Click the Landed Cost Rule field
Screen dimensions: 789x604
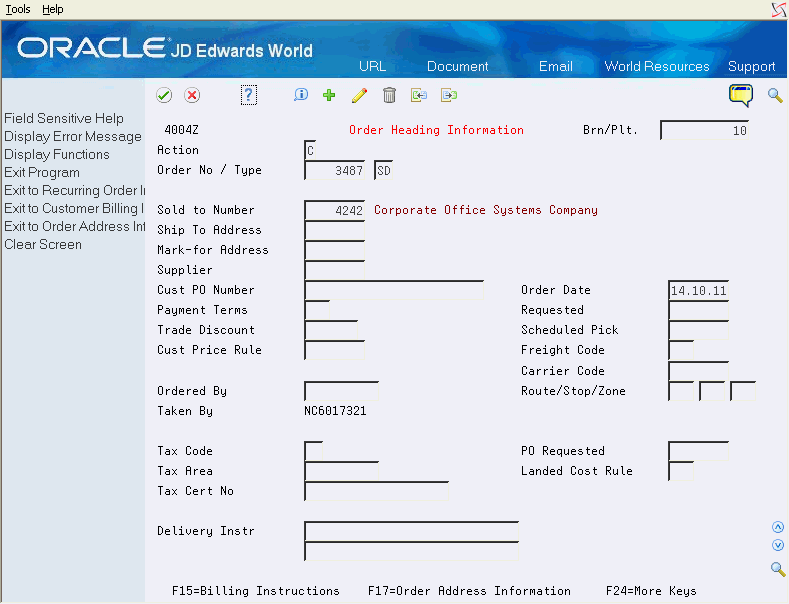point(681,471)
